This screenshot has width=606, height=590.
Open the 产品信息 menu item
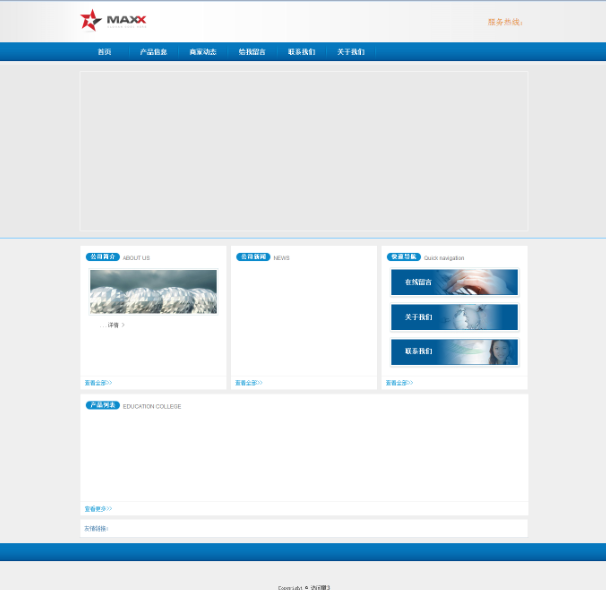tap(153, 52)
